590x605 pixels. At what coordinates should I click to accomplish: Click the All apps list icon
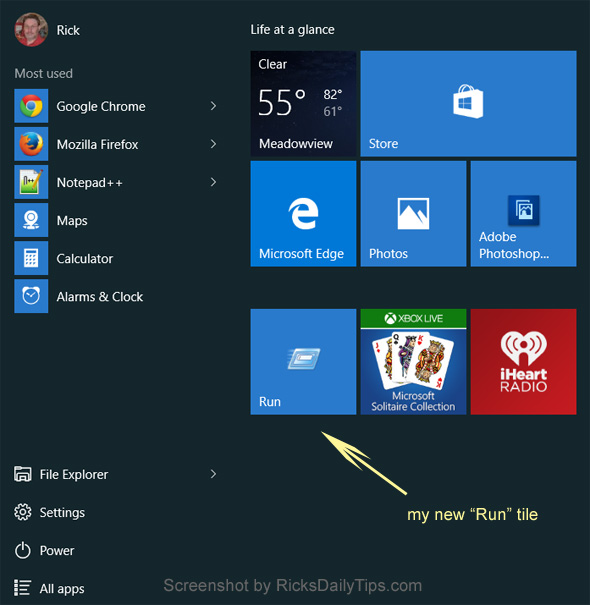[x=22, y=588]
